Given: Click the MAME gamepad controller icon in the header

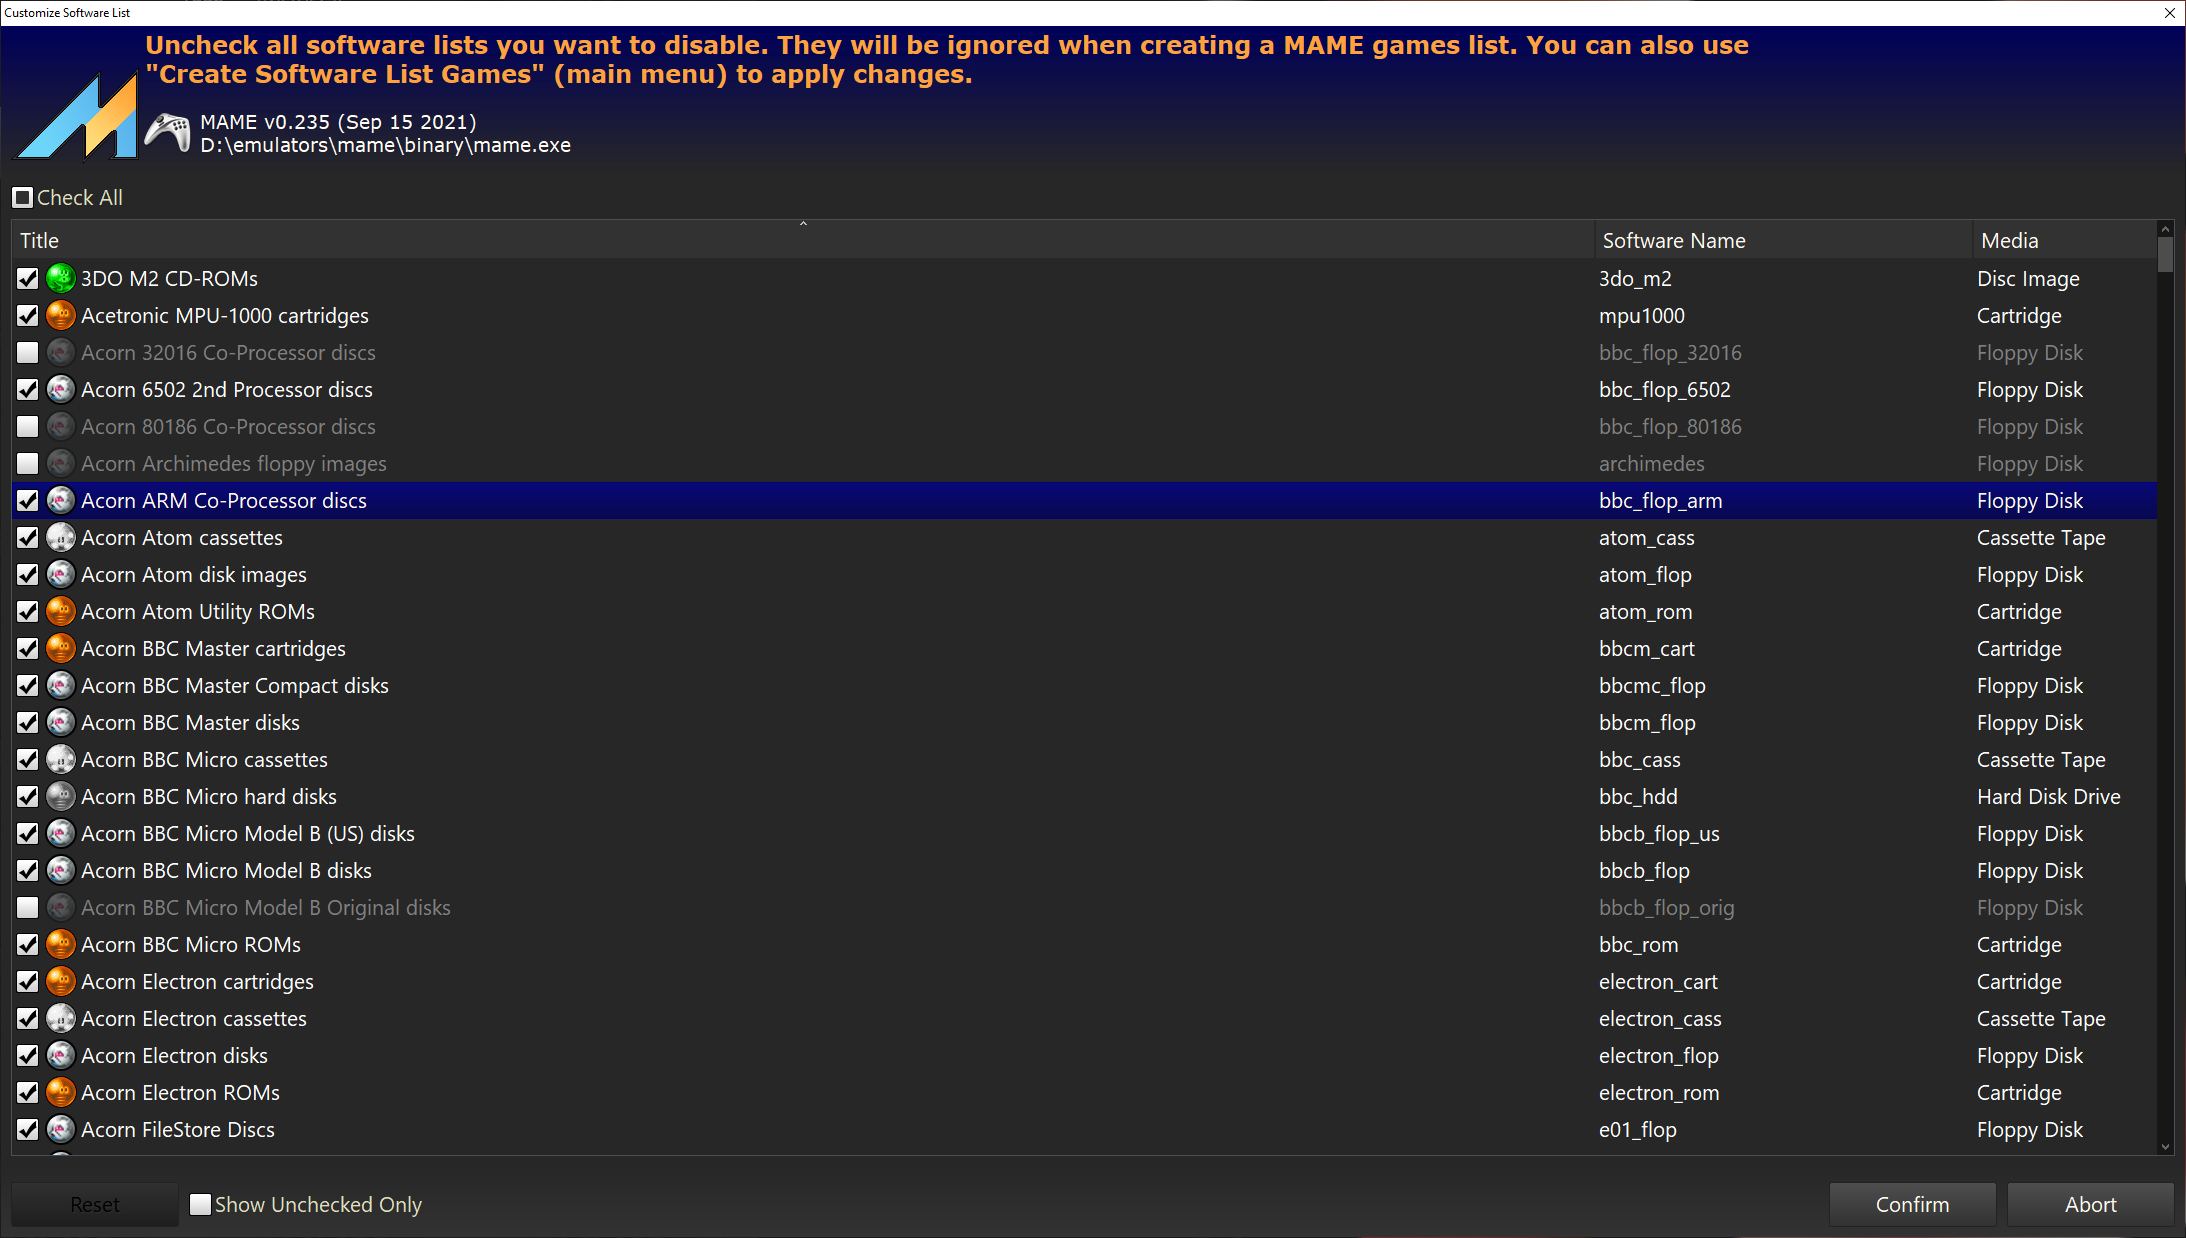Looking at the screenshot, I should point(168,132).
